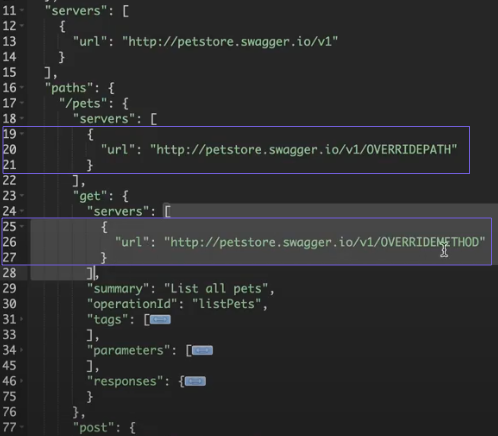The image size is (498, 436).
Task: Expand the folded "parameters" array on line 34
Action: pos(22,350)
